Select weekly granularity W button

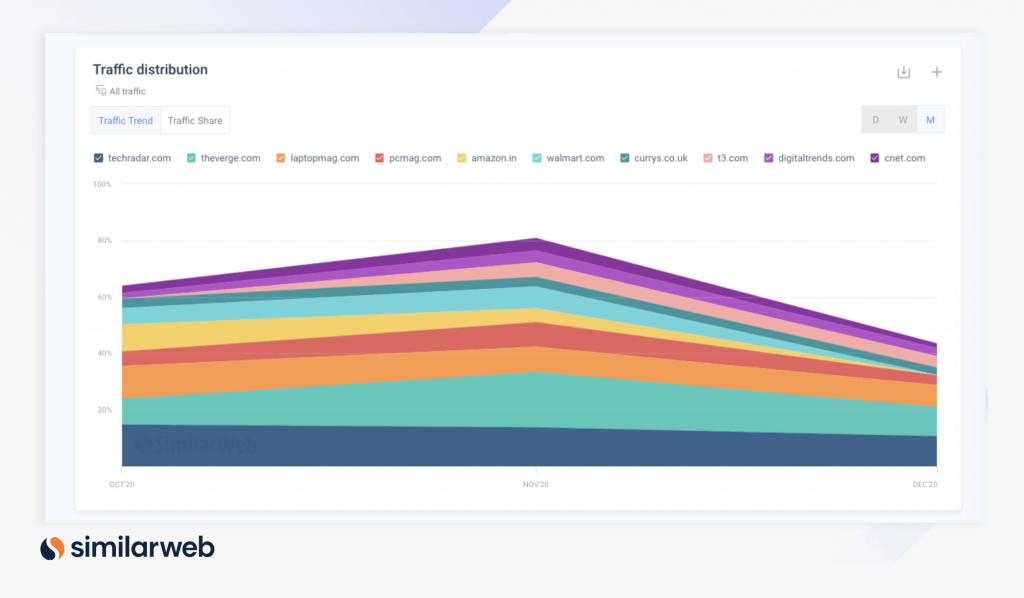(x=903, y=120)
